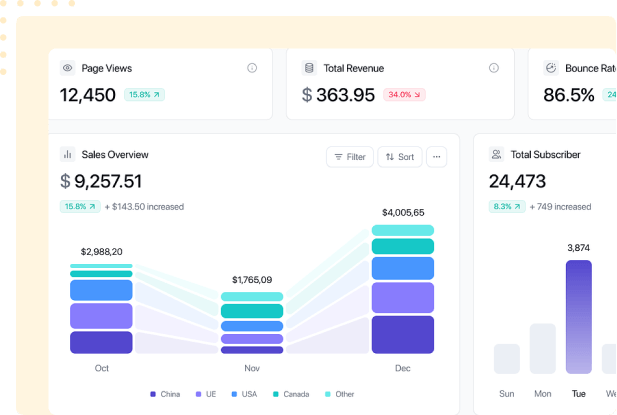Toggle the UE legend series

pyautogui.click(x=205, y=394)
